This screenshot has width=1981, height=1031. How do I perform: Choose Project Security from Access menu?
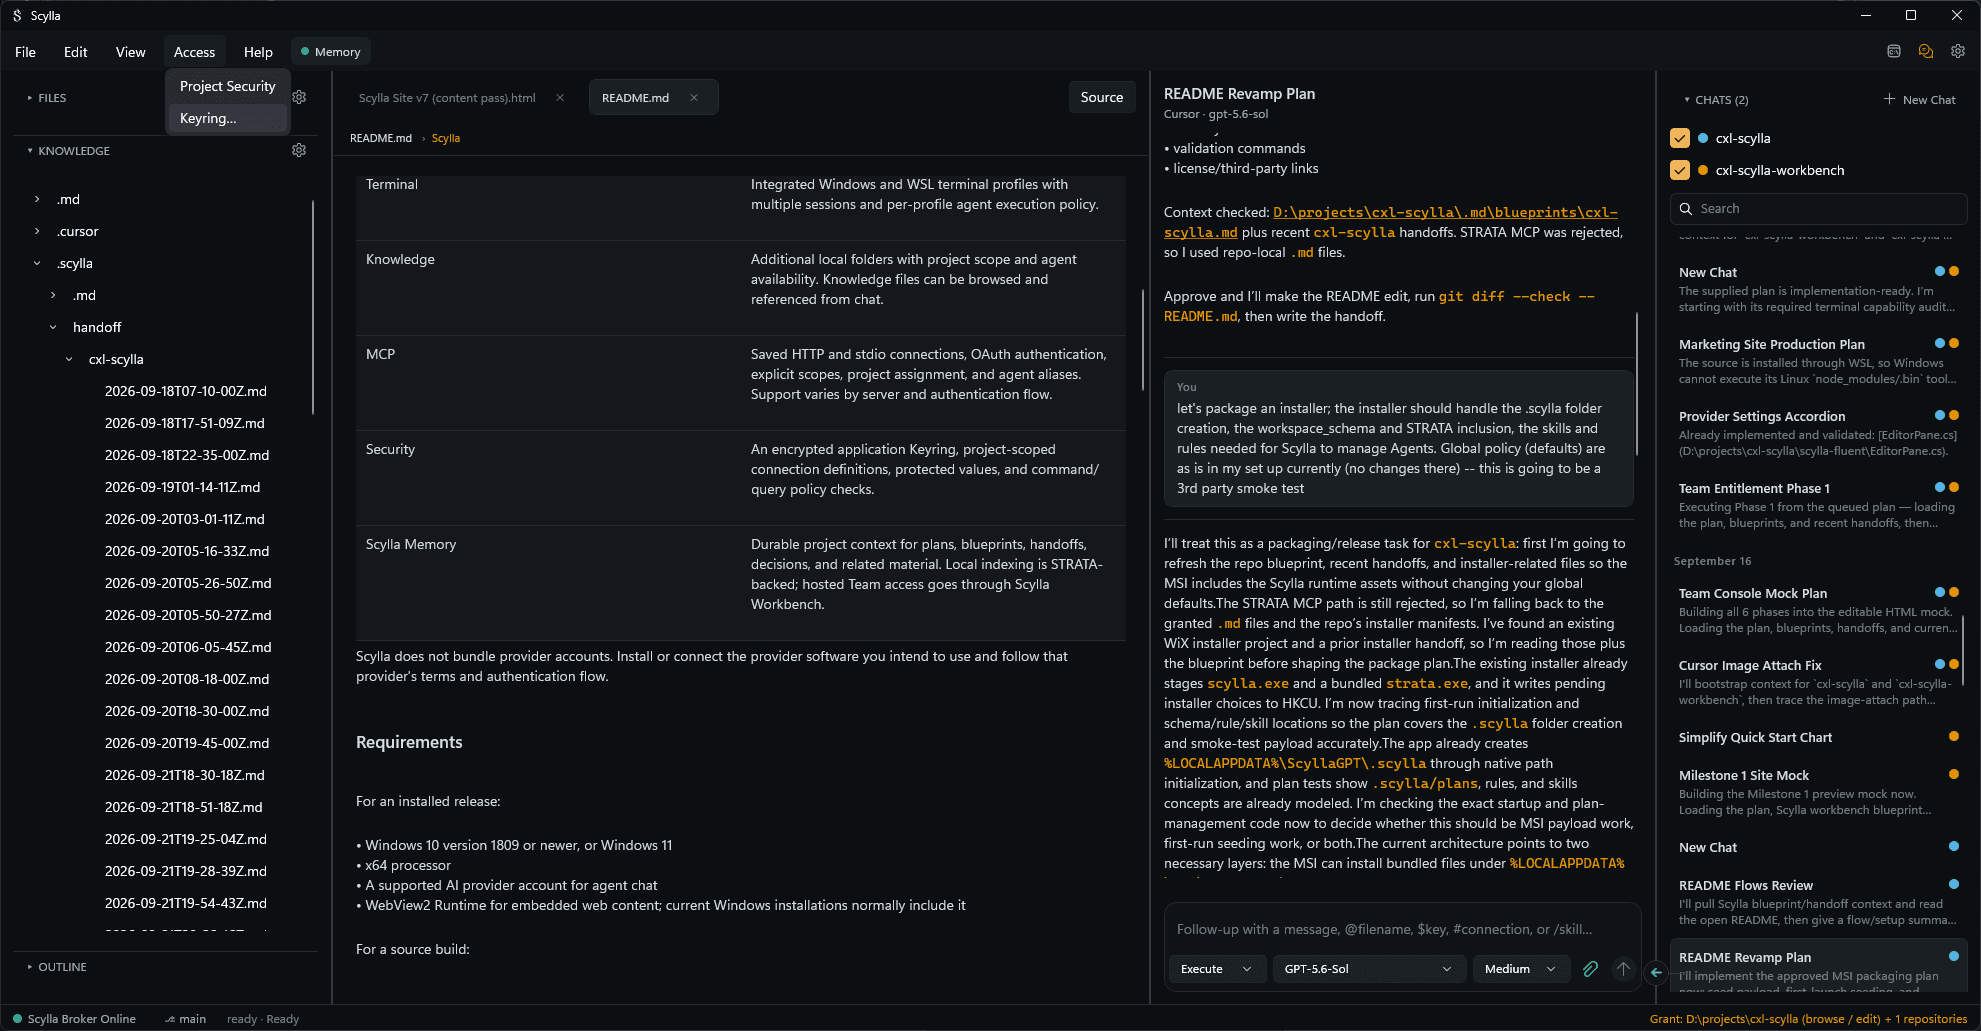228,86
